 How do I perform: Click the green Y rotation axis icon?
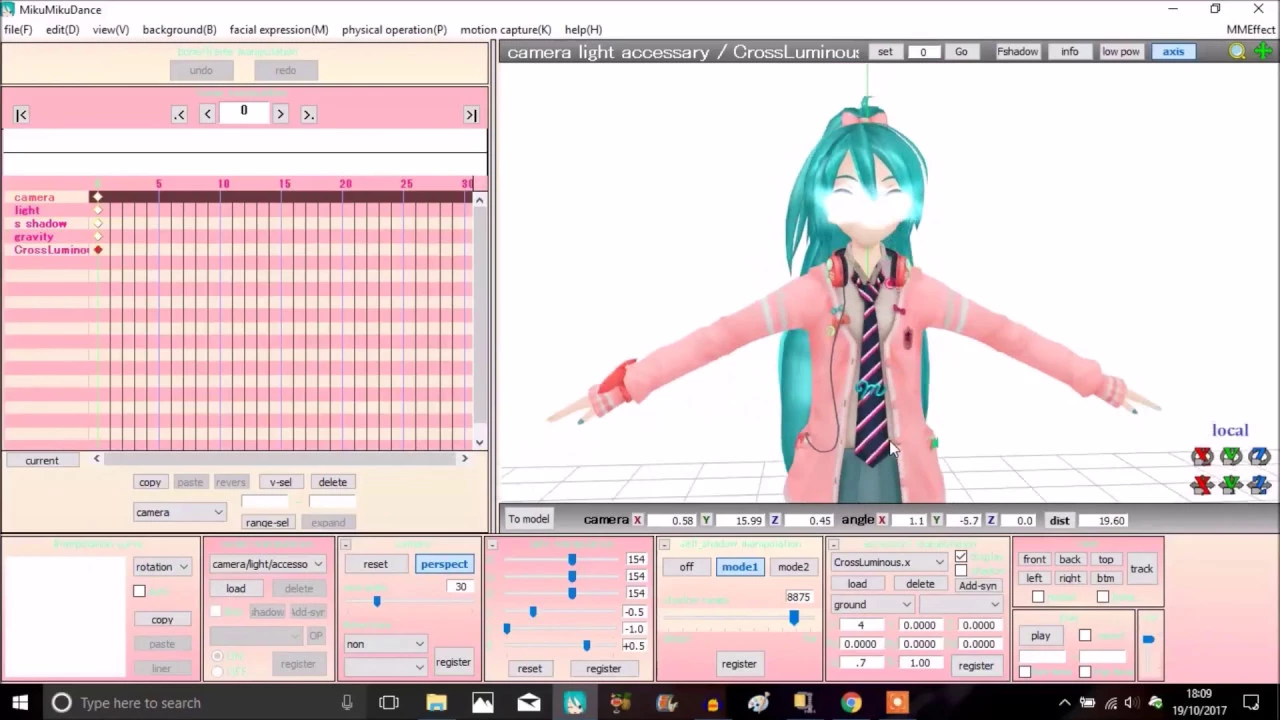(x=1231, y=457)
